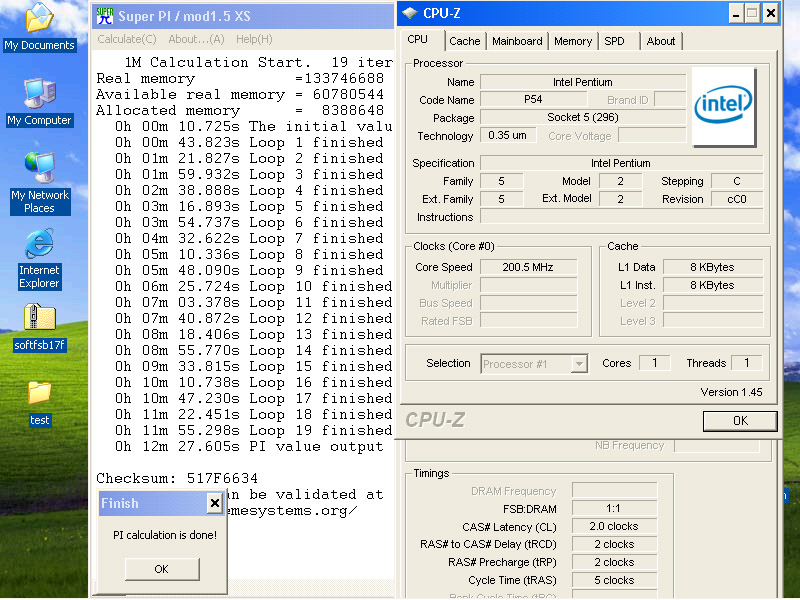This screenshot has width=800, height=600.
Task: Select the CPU tab in CPU-Z
Action: [418, 39]
